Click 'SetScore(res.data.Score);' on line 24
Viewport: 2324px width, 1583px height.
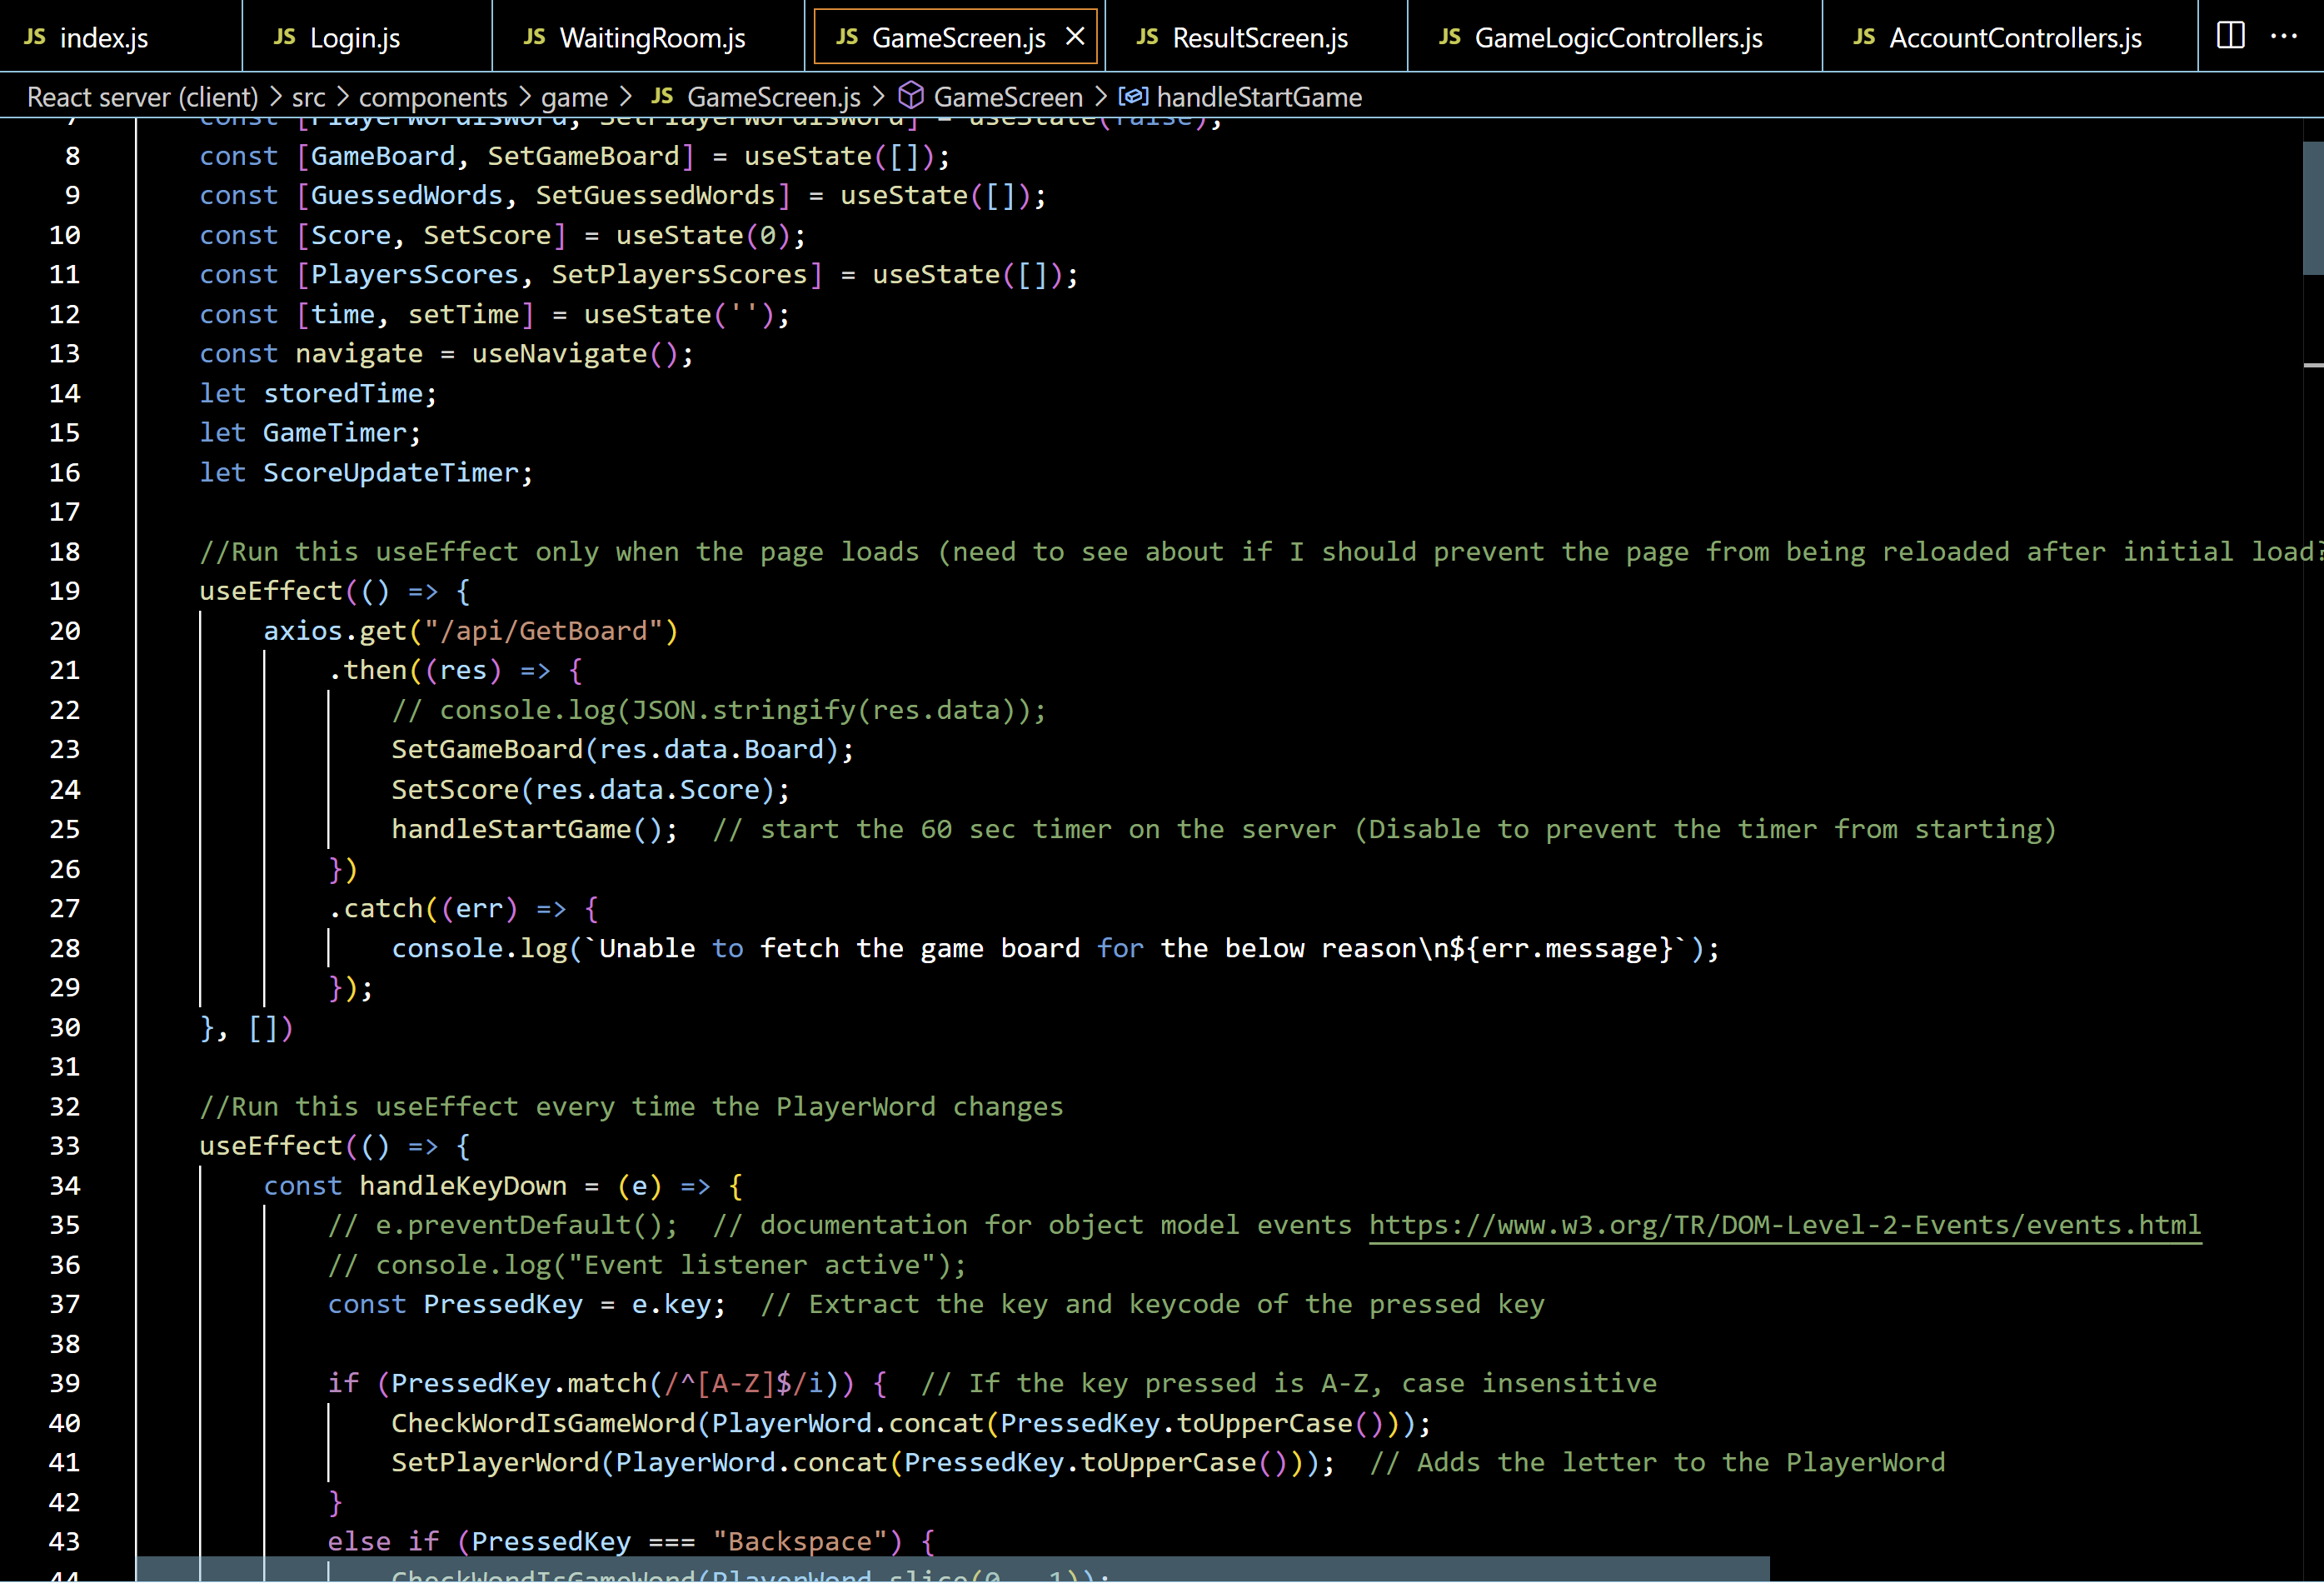click(x=591, y=790)
